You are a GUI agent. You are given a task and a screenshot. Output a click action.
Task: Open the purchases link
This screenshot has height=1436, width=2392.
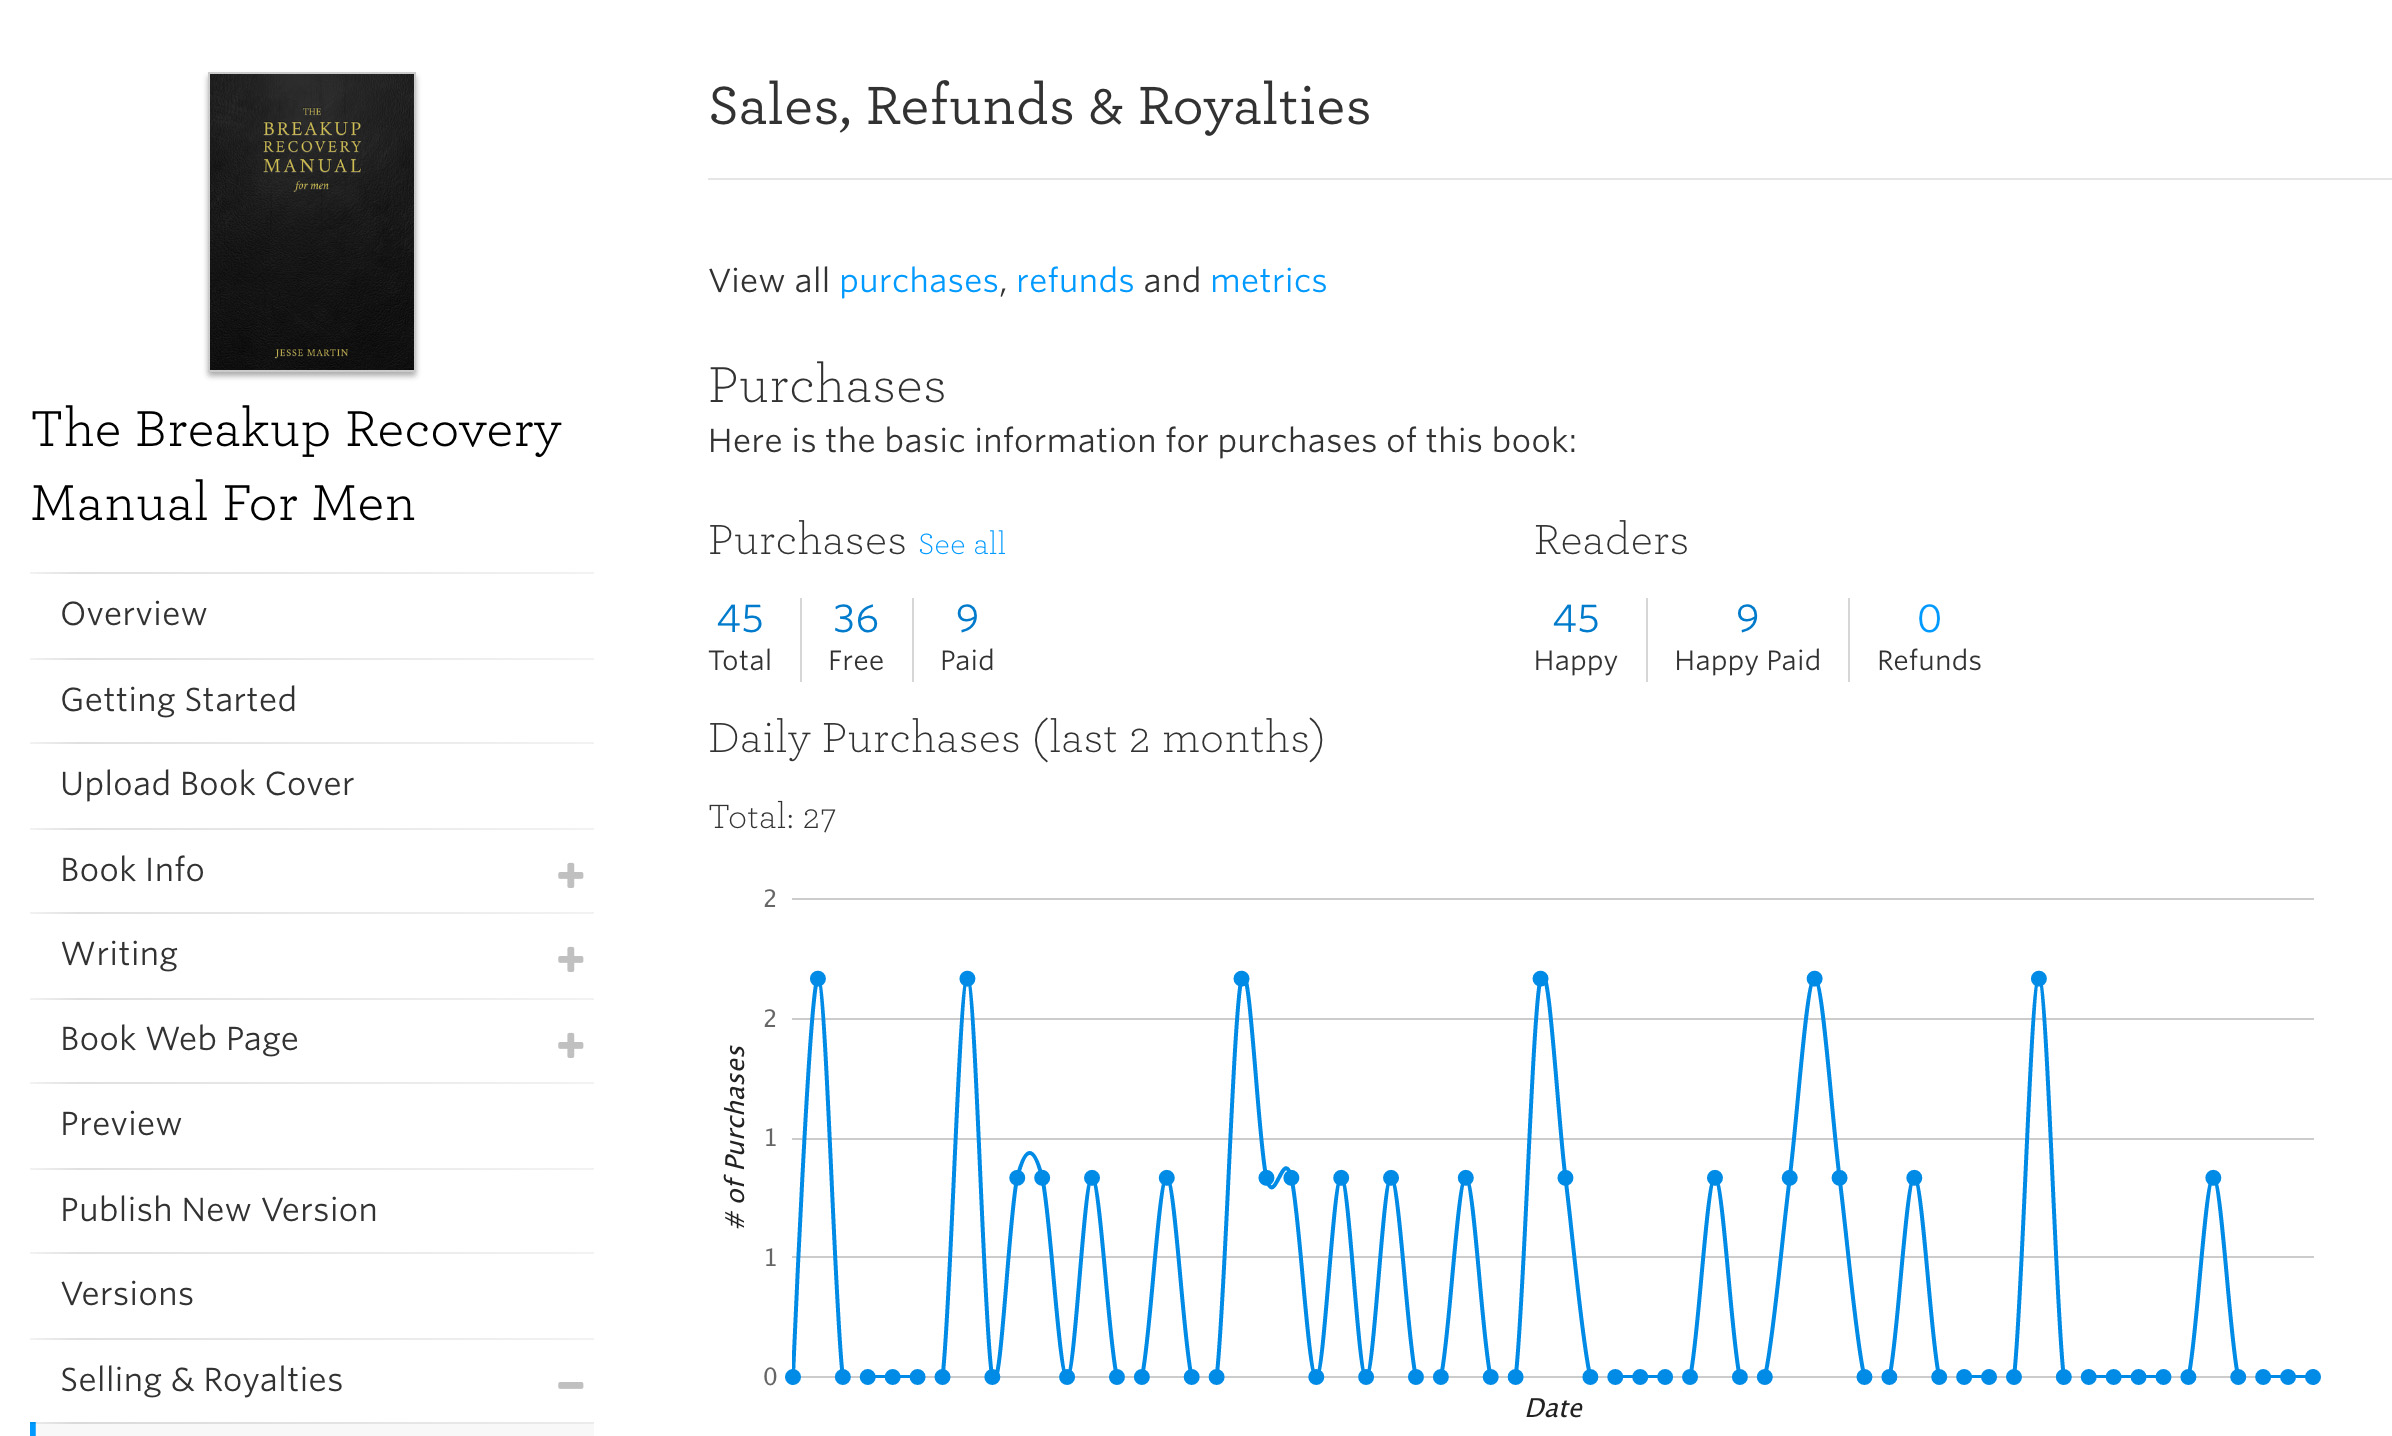(x=918, y=281)
